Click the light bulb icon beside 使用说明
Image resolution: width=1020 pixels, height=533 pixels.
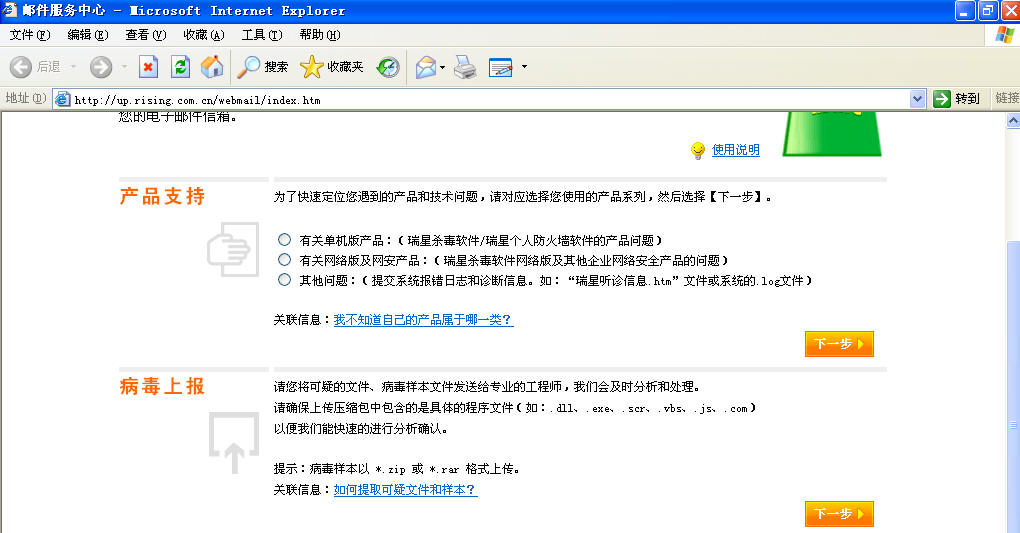click(x=697, y=150)
